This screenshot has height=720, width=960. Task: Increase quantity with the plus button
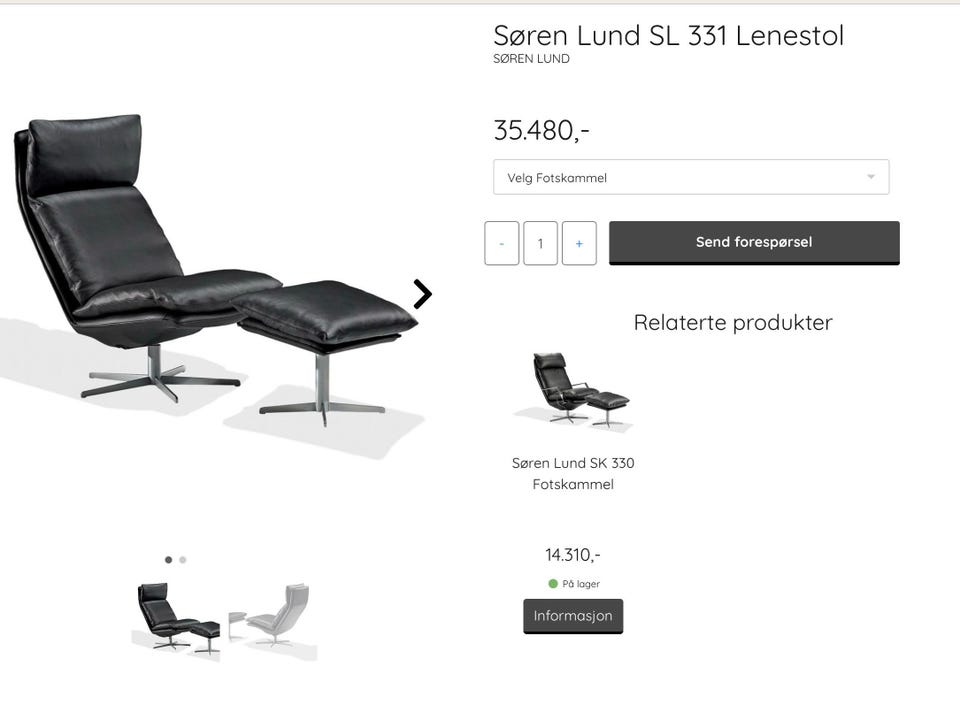[579, 243]
